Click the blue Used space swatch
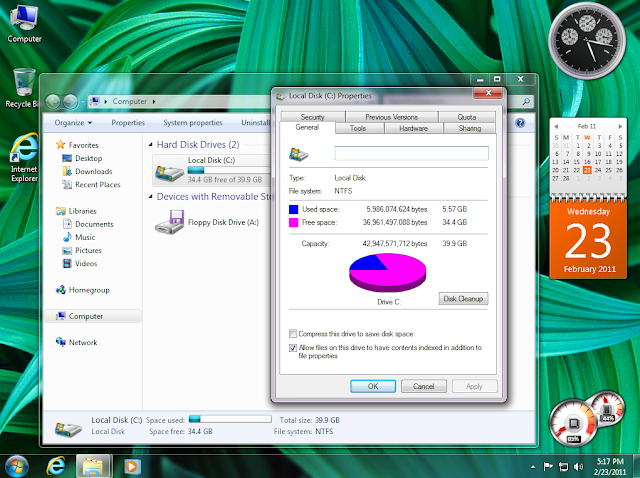 coord(293,209)
